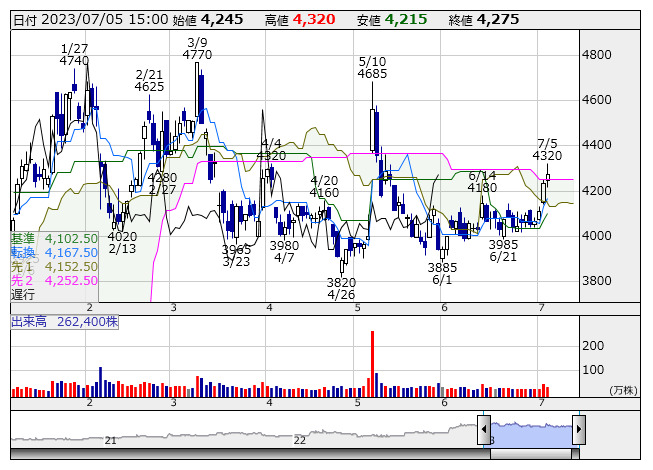Image resolution: width=653 pixels, height=470 pixels.
Task: Click year 21 in the navigator timeline
Action: [x=111, y=440]
